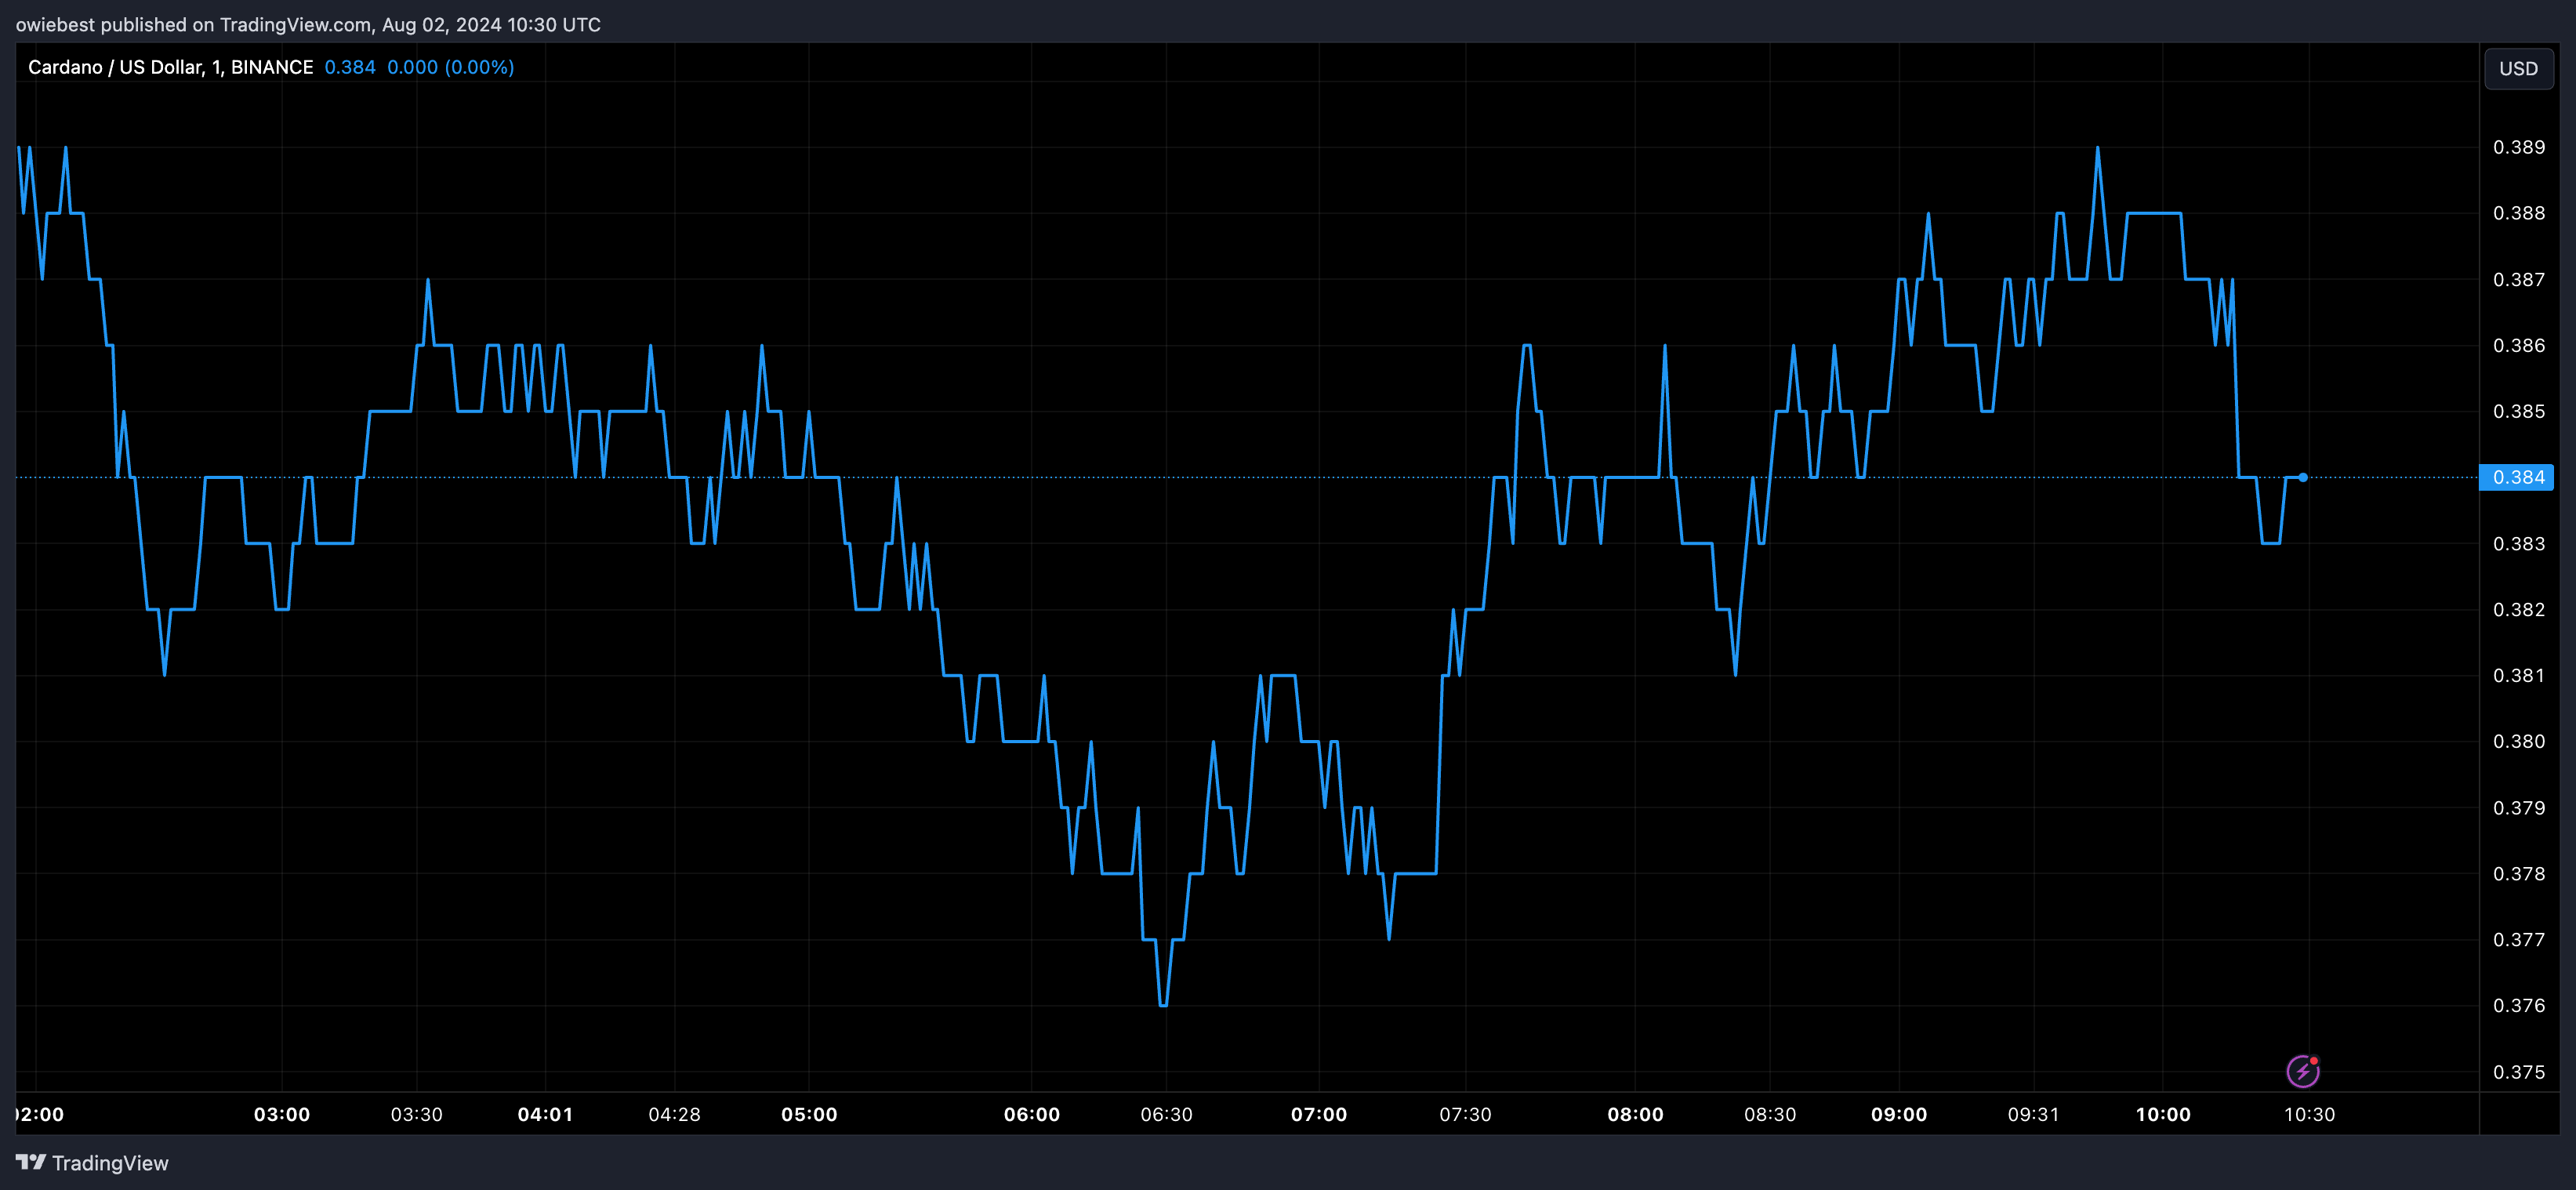
Task: Click the TradingView footer link
Action: click(x=92, y=1162)
